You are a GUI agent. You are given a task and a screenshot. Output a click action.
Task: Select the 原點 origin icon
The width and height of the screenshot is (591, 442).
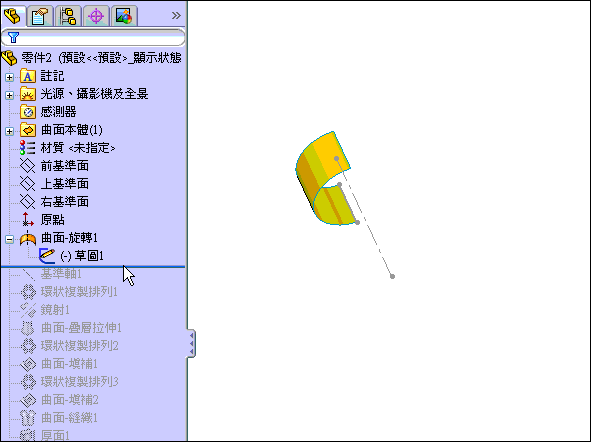point(28,220)
